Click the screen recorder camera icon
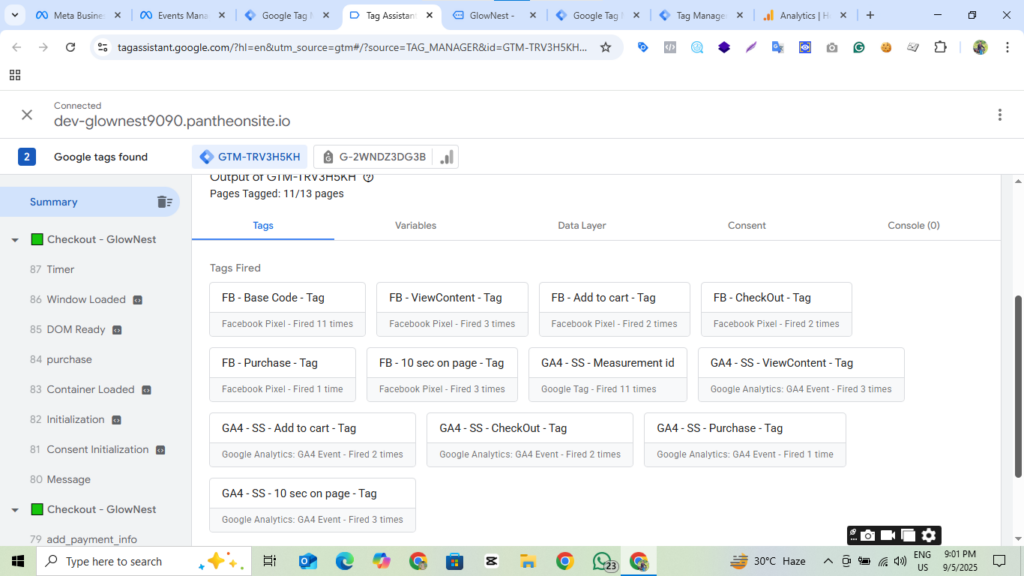 [x=867, y=536]
